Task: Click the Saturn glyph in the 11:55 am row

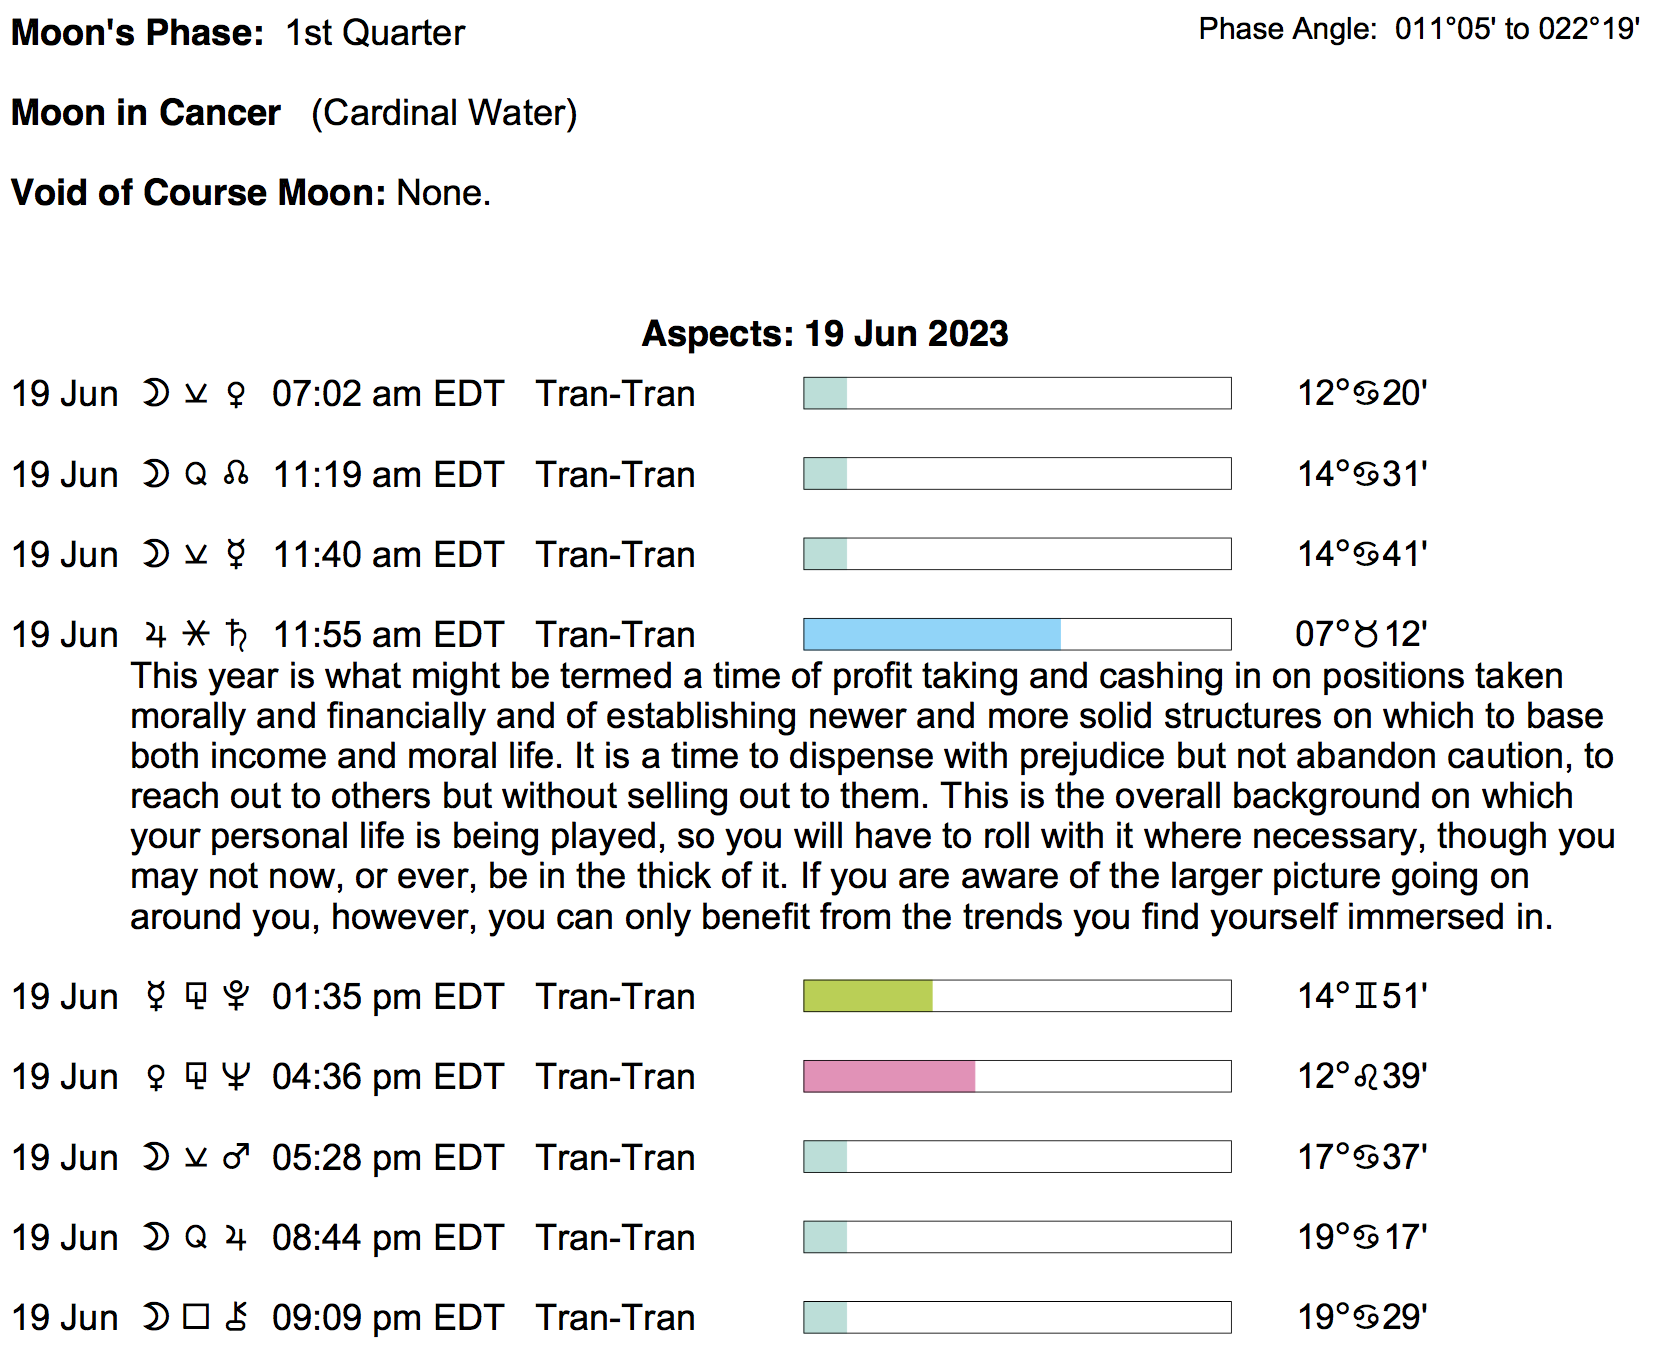Action: [x=236, y=635]
